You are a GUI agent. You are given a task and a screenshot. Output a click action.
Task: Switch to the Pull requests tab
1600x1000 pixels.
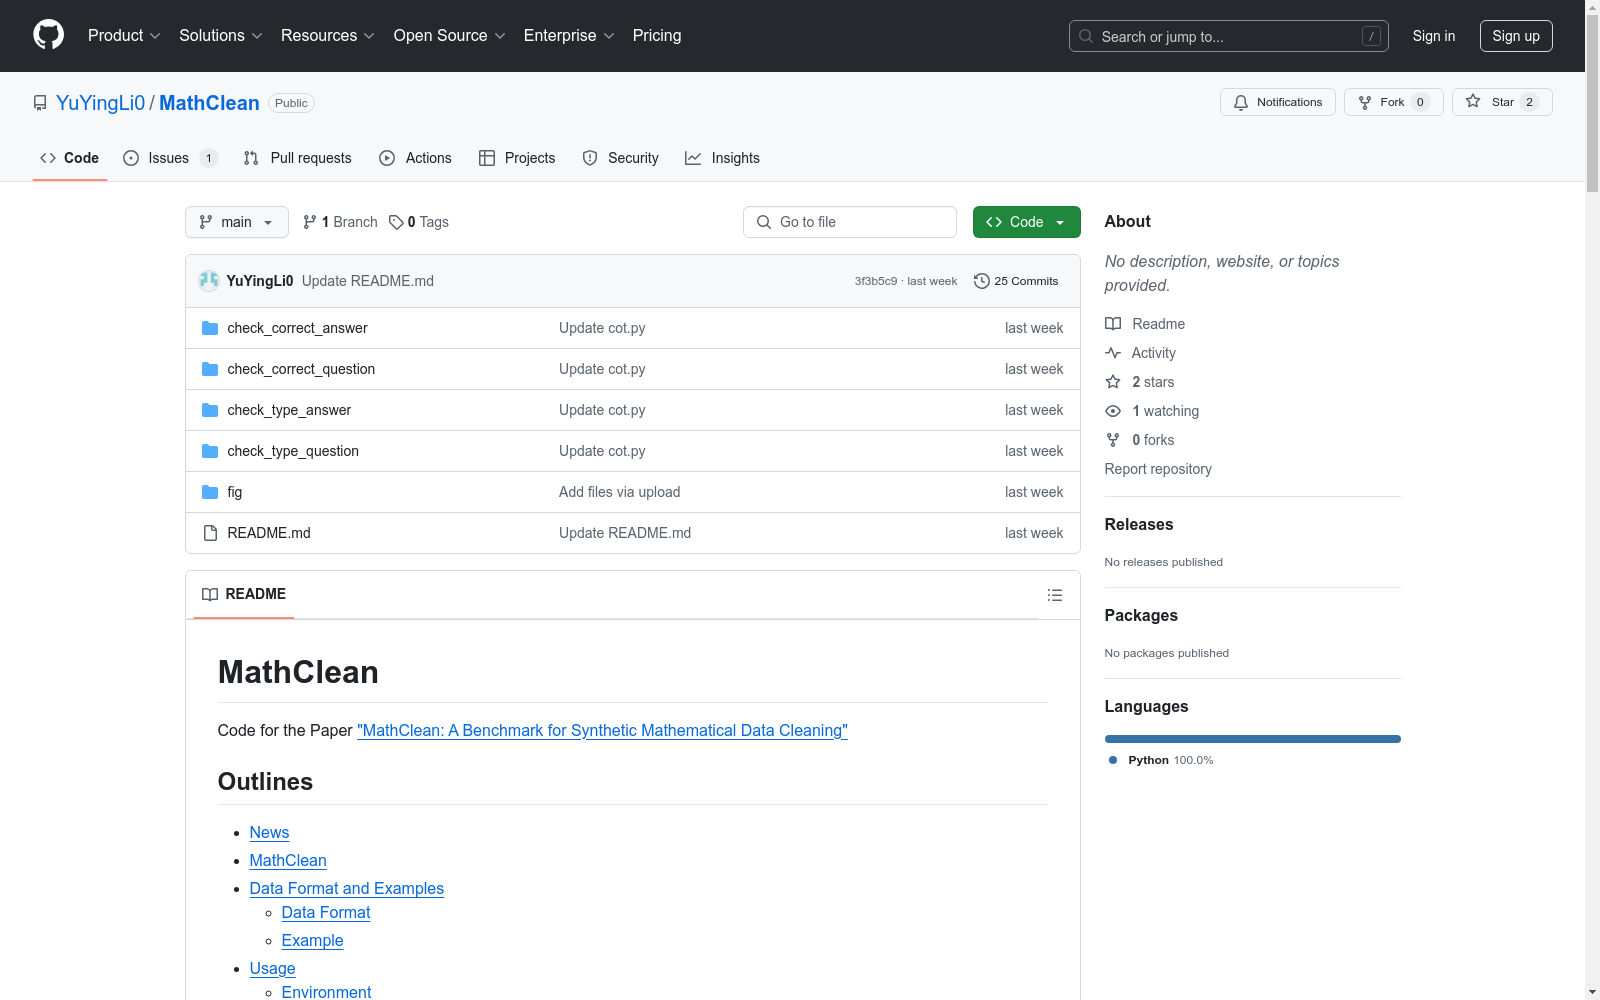298,158
